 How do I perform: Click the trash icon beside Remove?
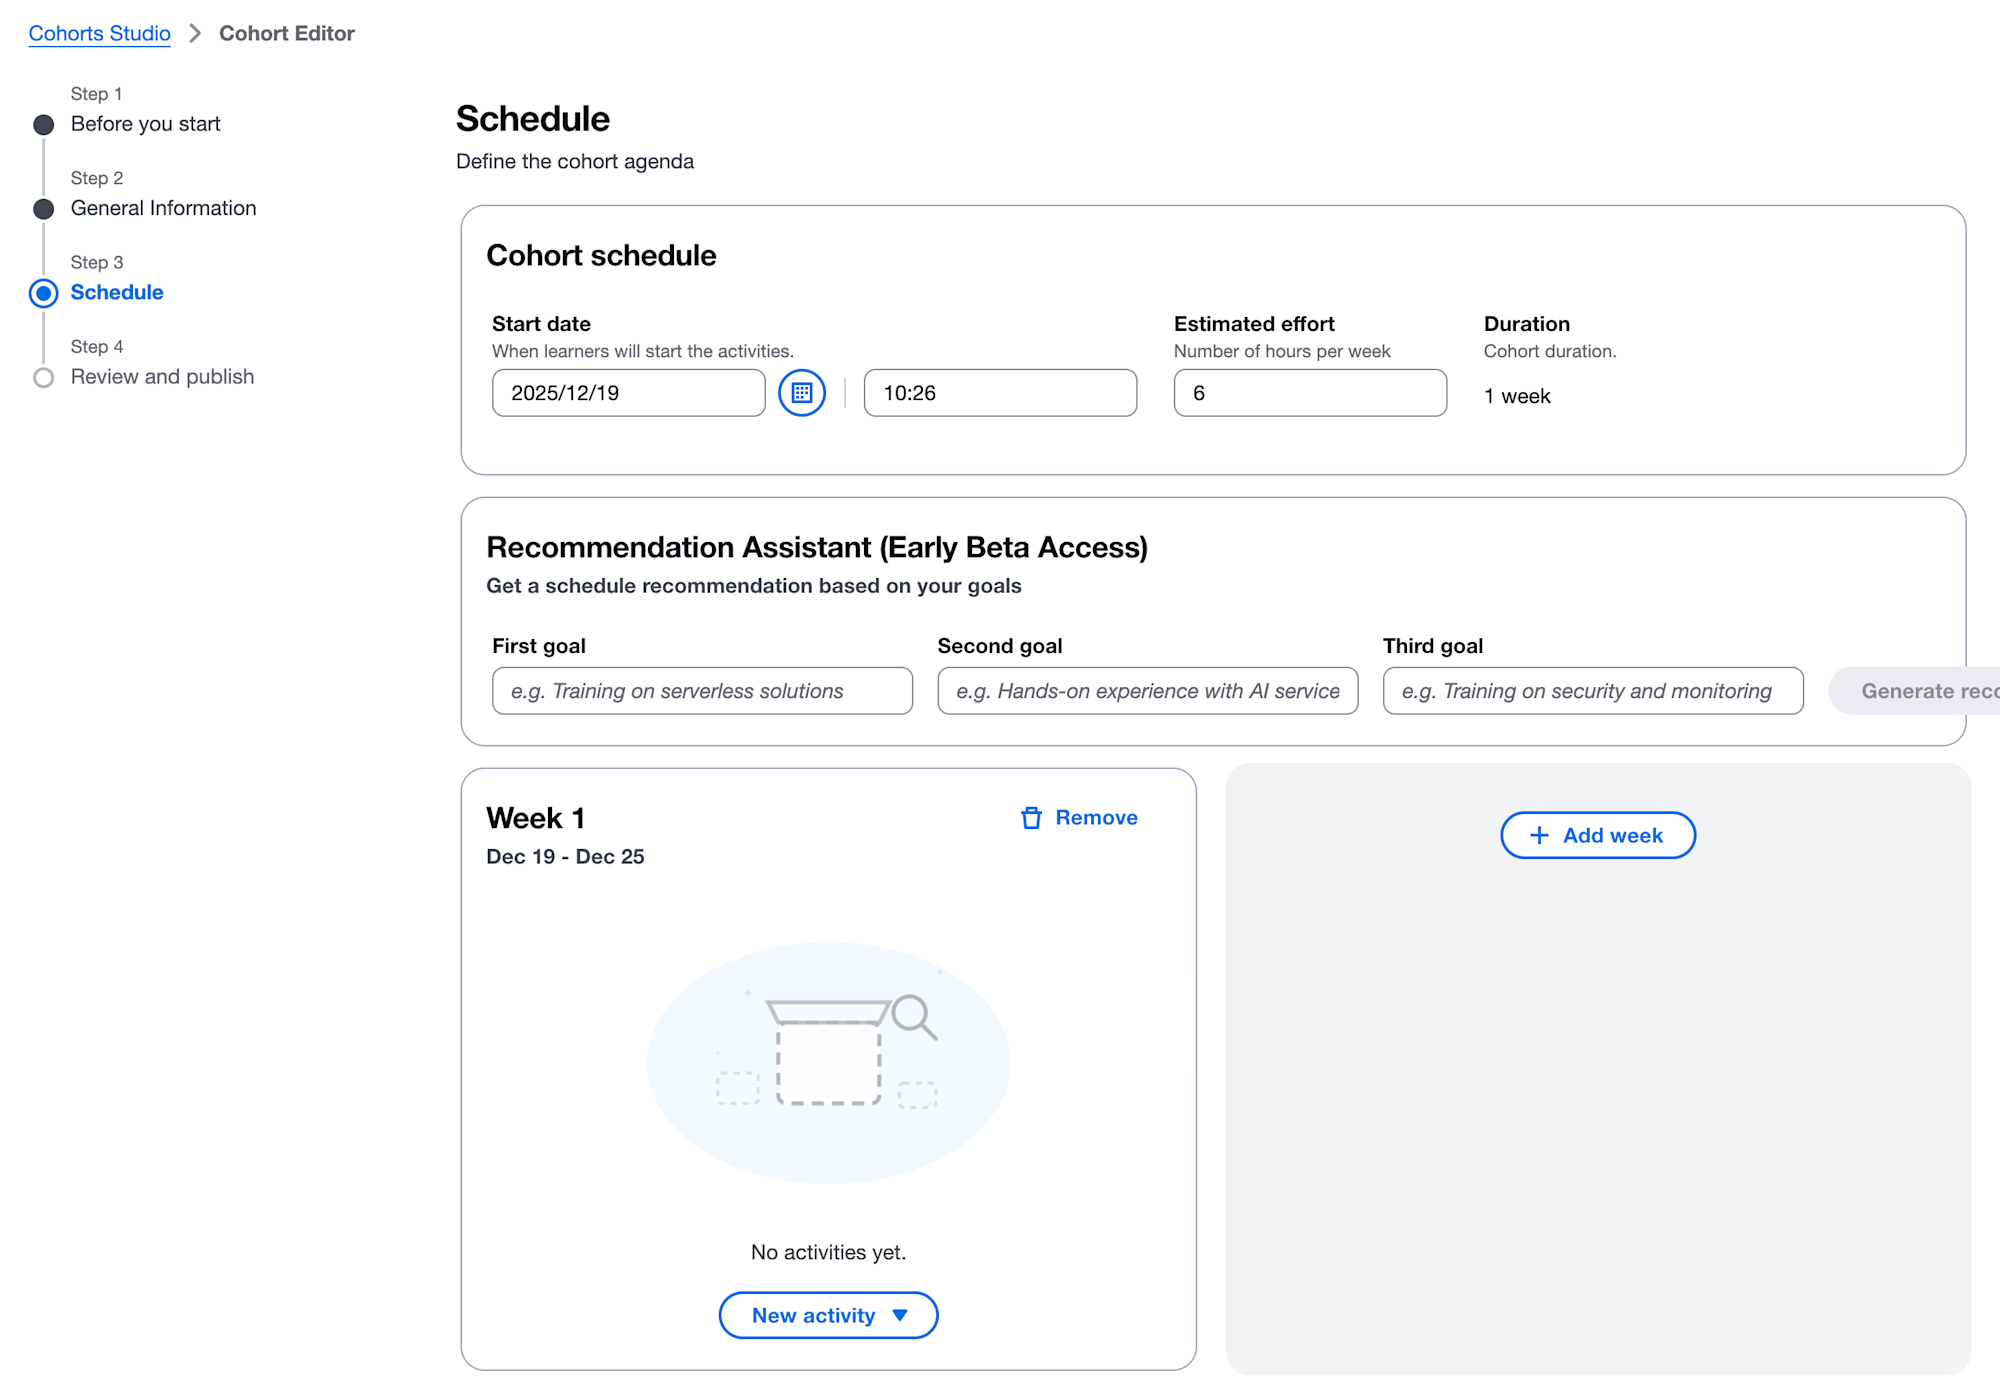pos(1031,818)
